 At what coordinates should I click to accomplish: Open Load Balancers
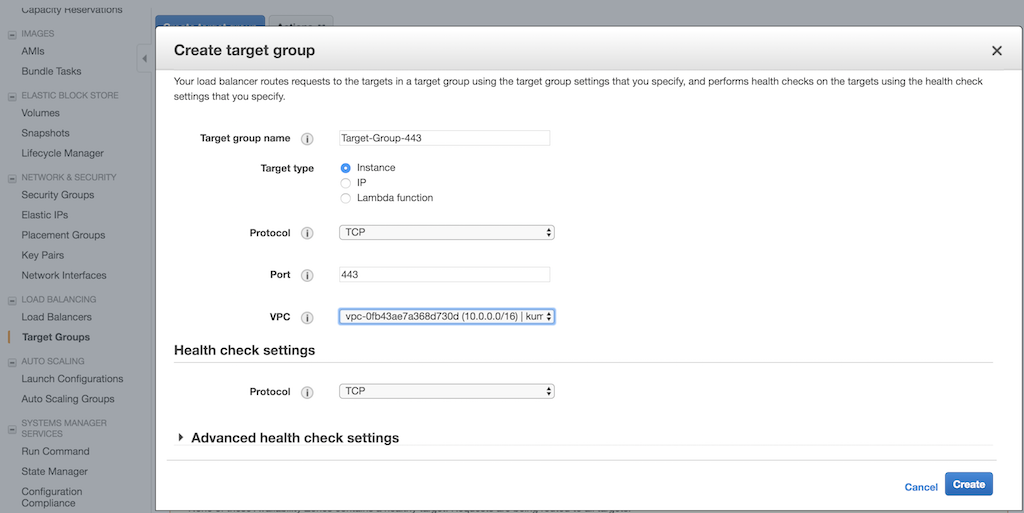pyautogui.click(x=57, y=317)
